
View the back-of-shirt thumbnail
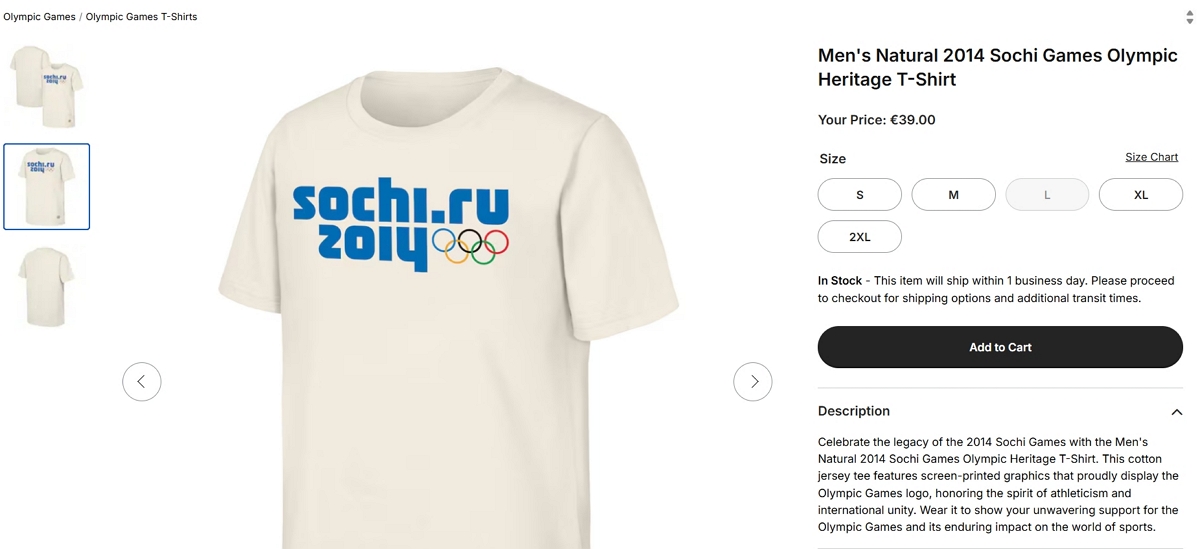pyautogui.click(x=46, y=287)
